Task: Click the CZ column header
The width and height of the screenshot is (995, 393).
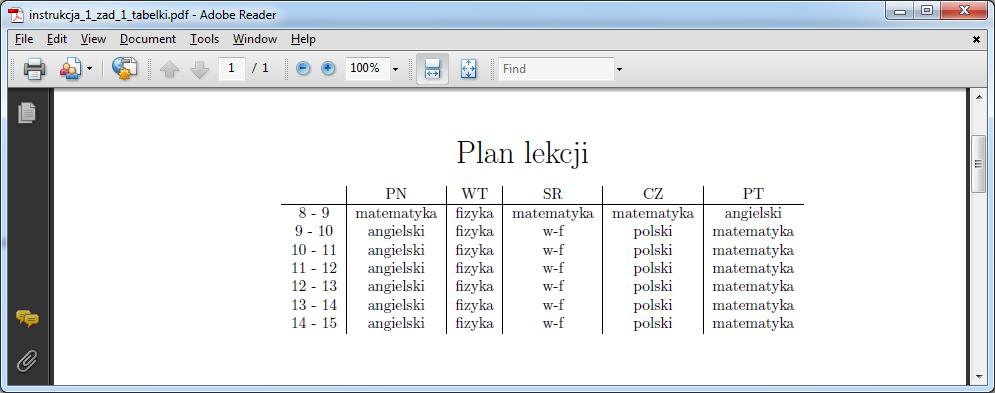Action: pyautogui.click(x=652, y=194)
